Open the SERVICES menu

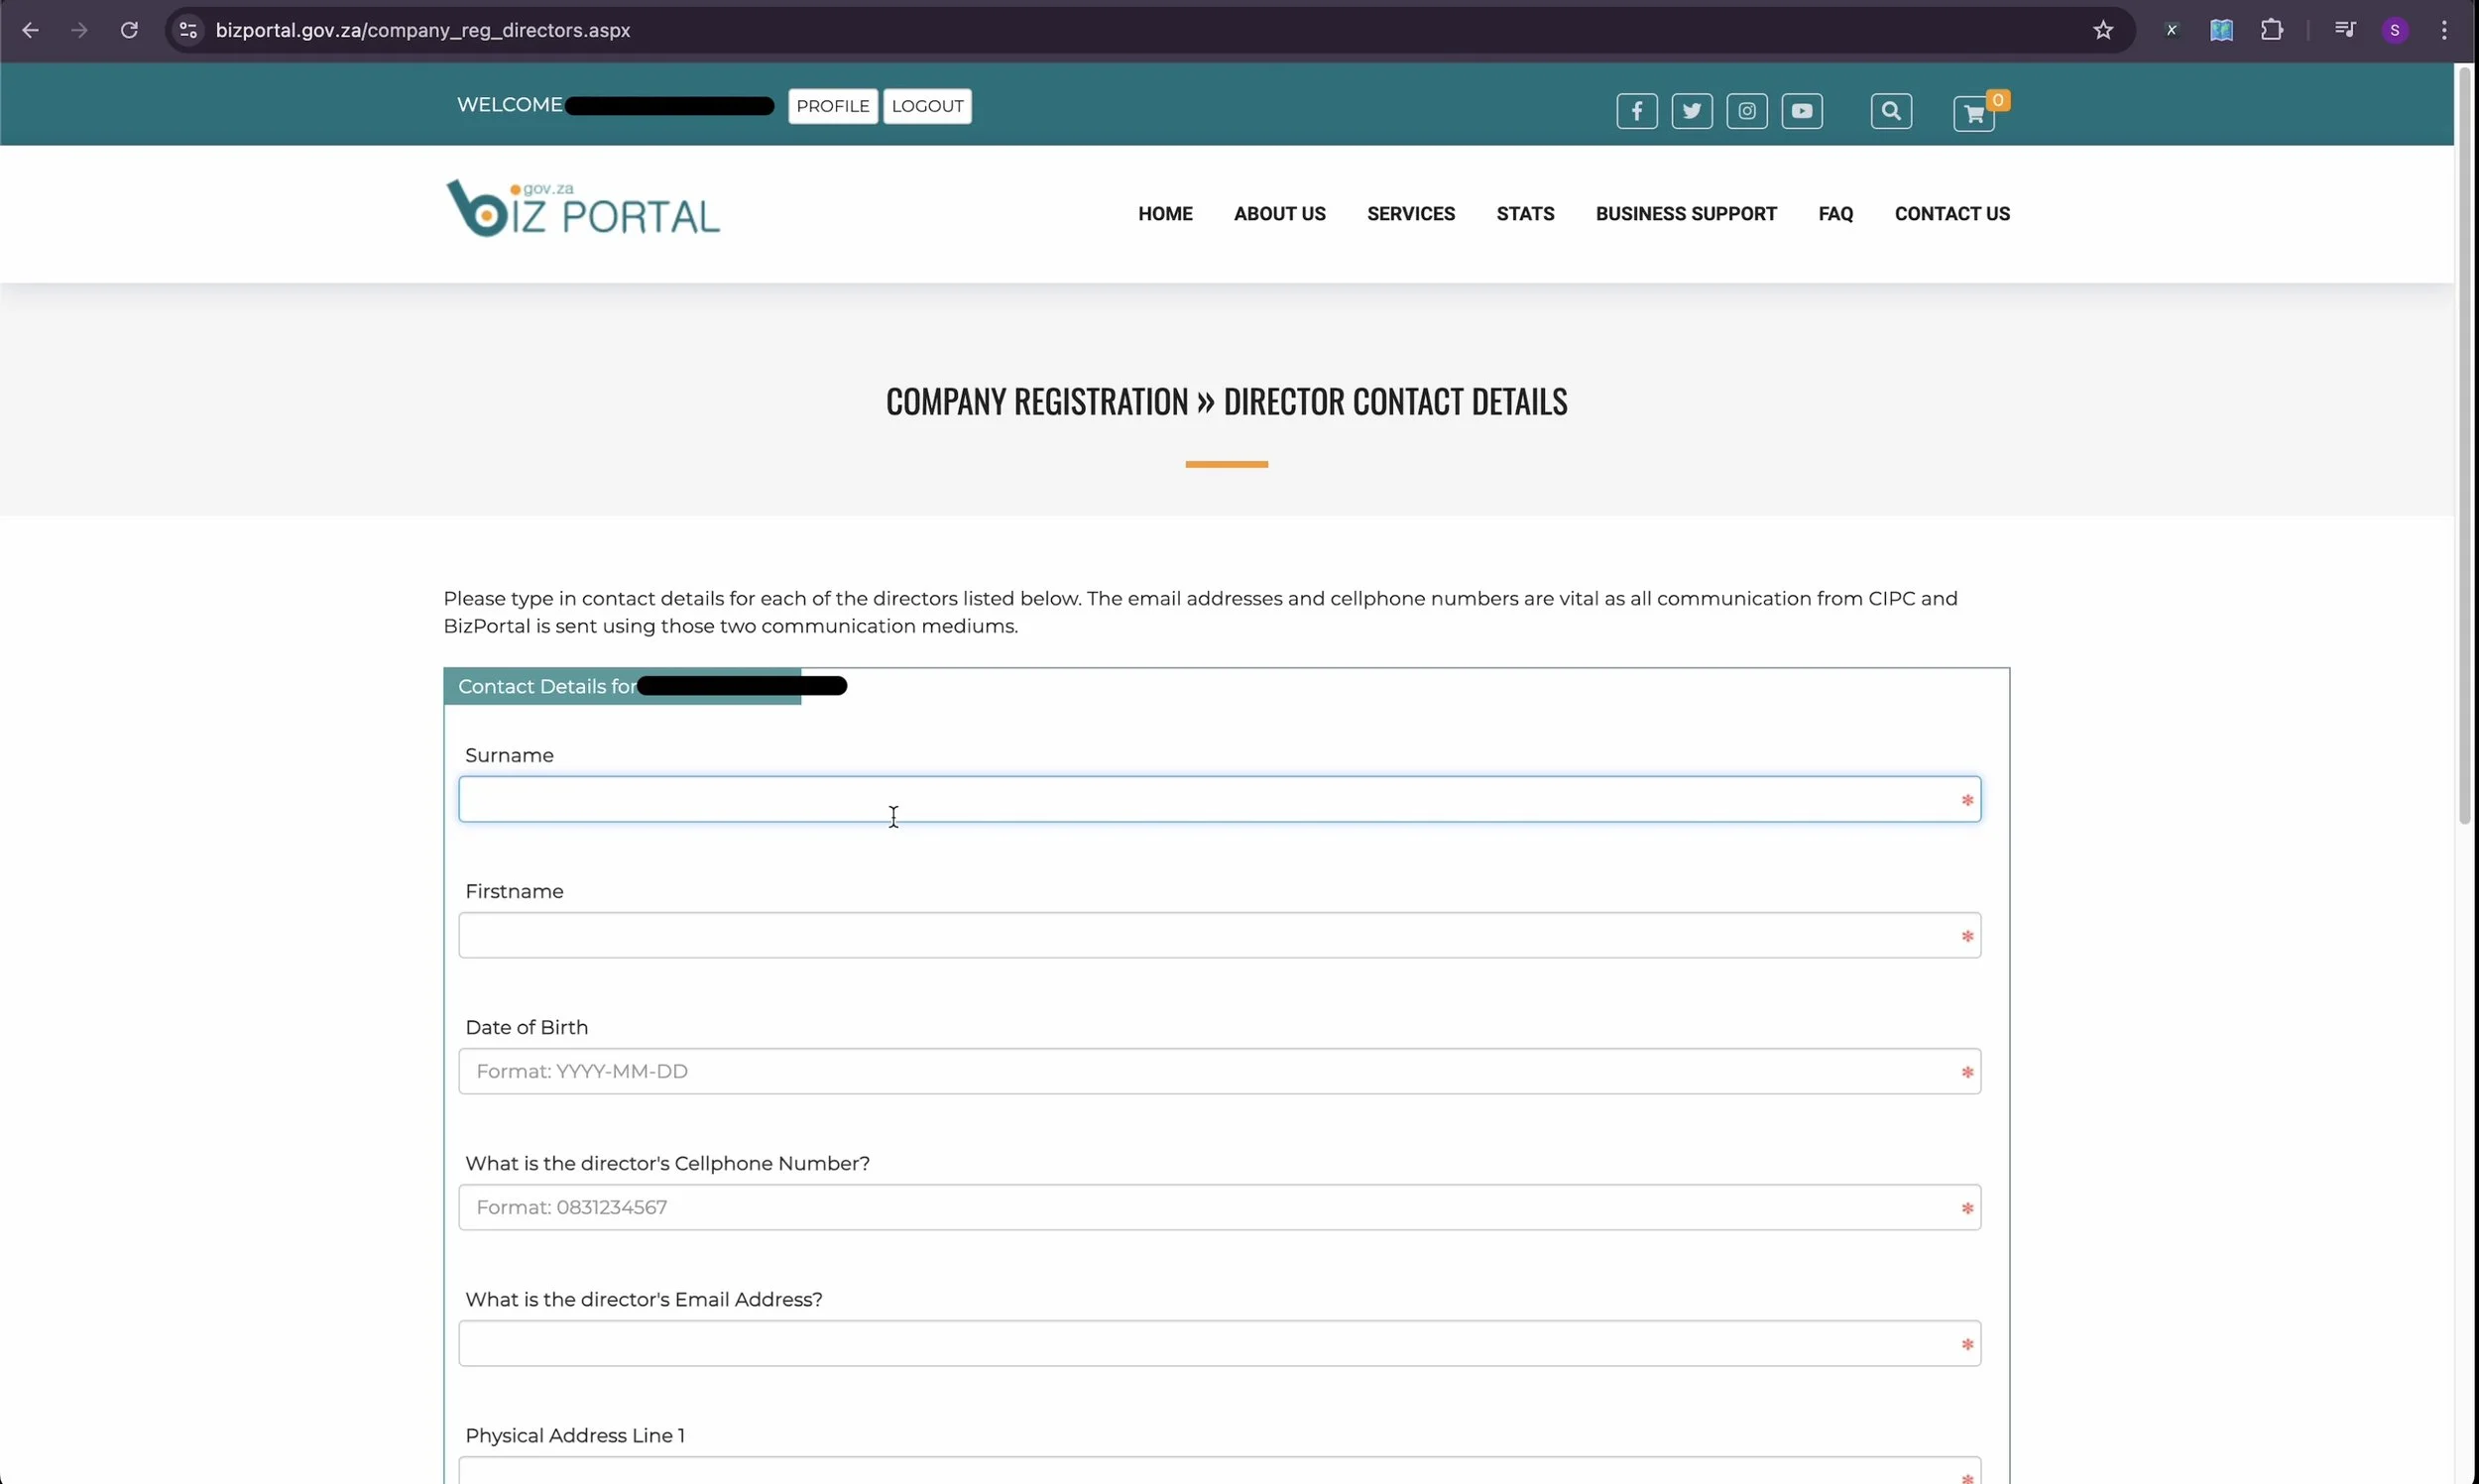pyautogui.click(x=1410, y=214)
